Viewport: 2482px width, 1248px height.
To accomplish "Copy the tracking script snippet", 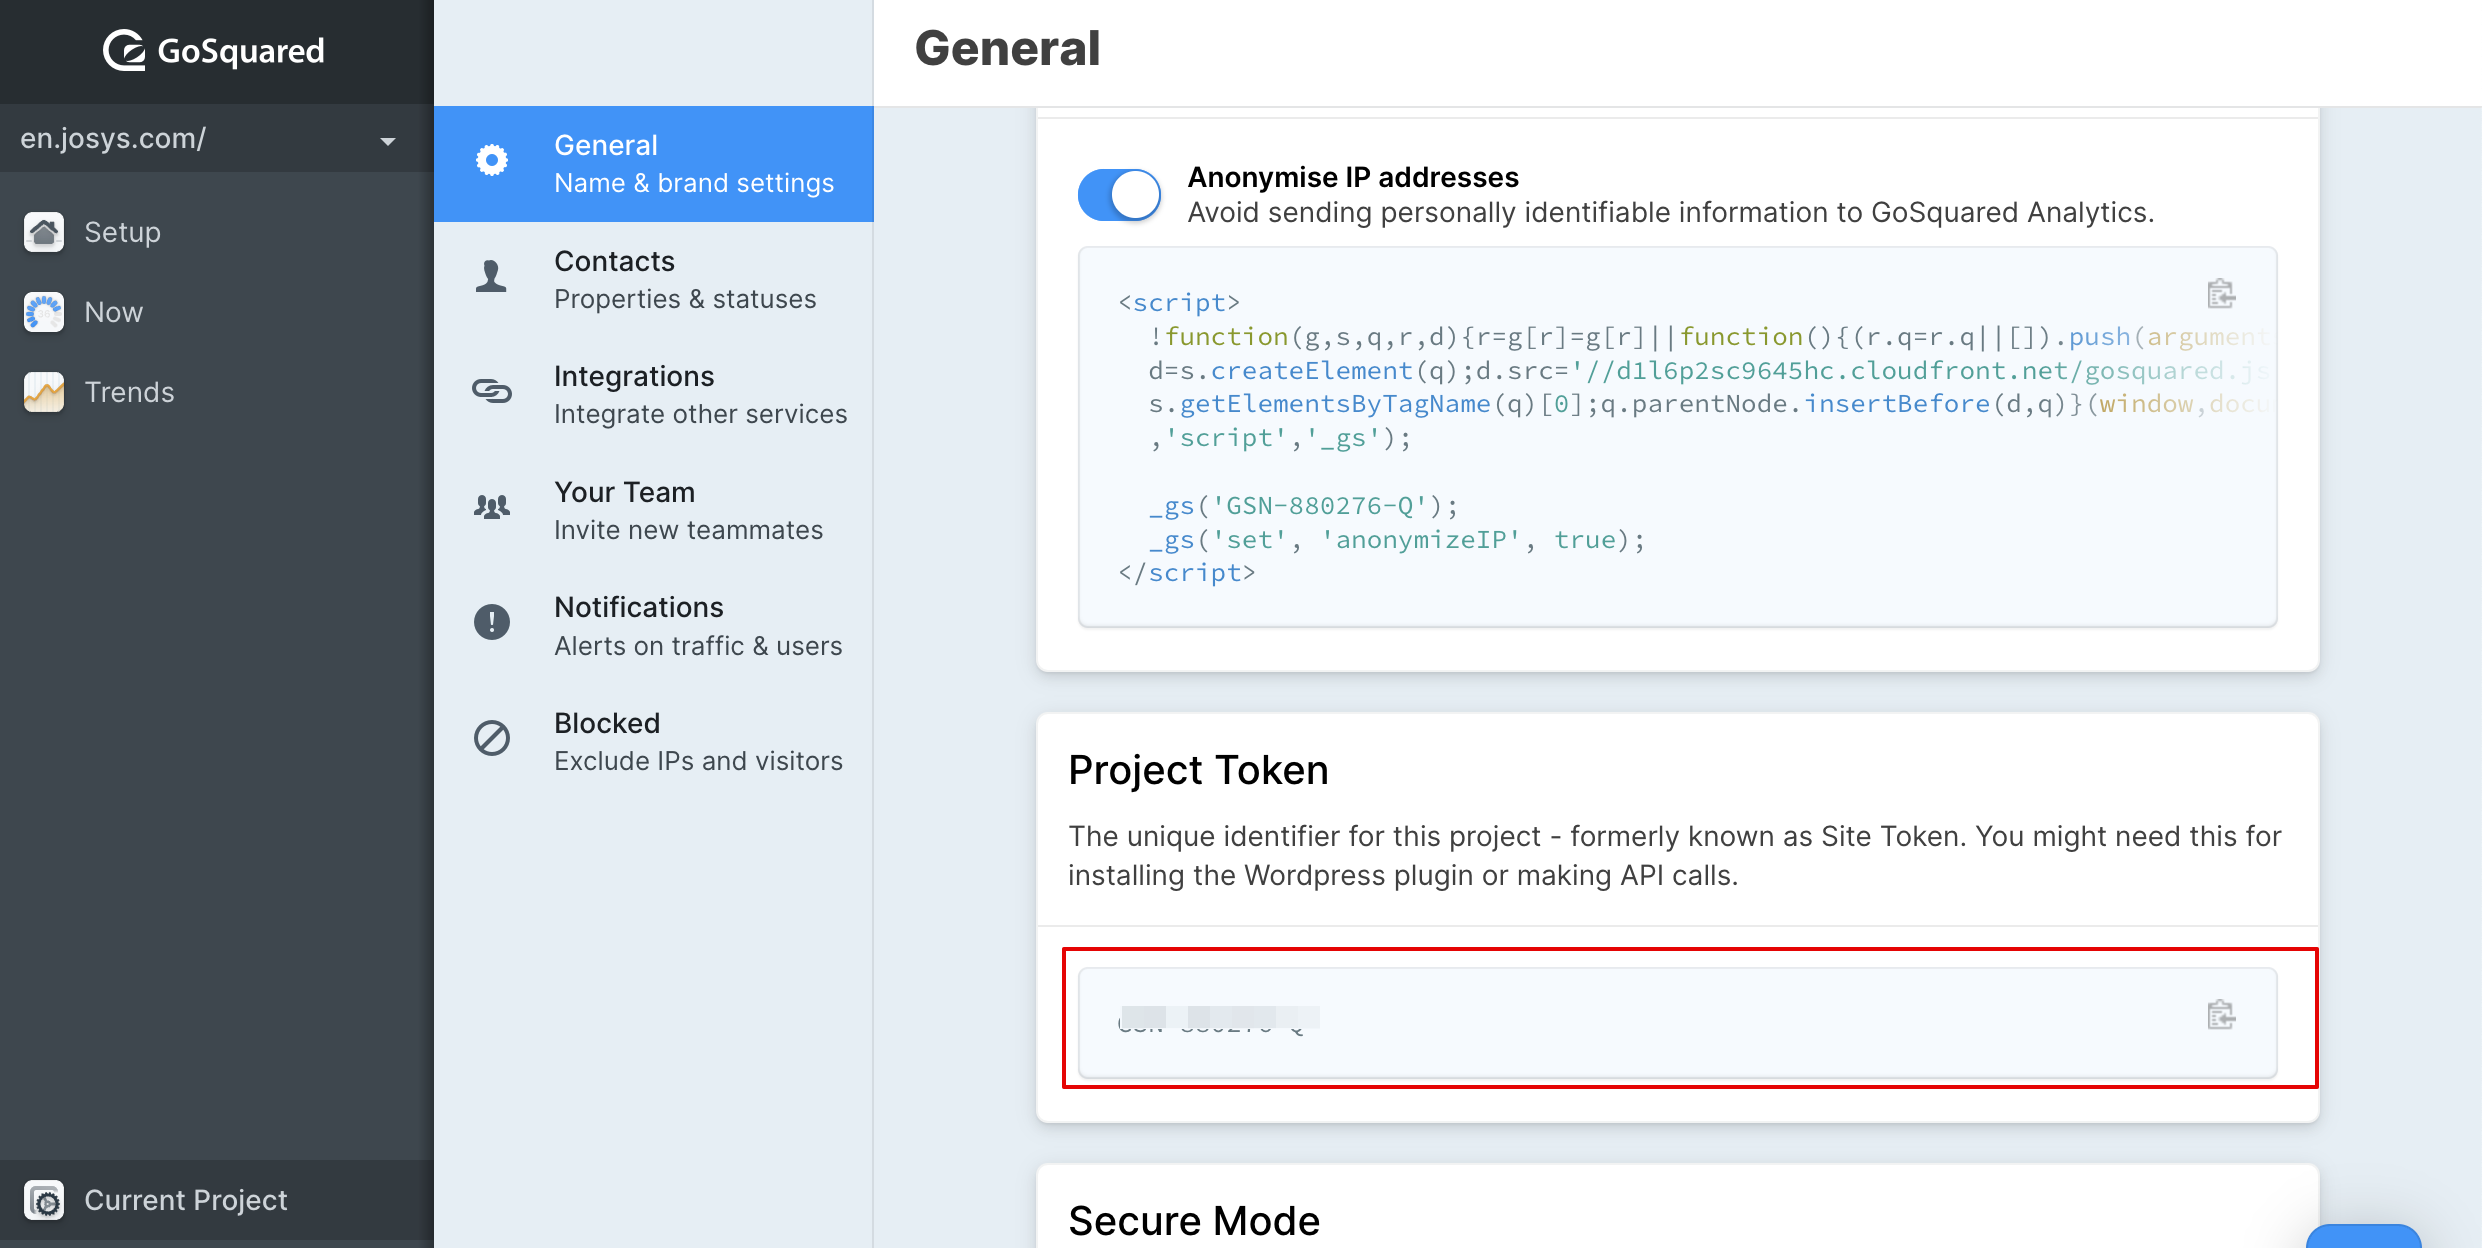I will pos(2220,294).
